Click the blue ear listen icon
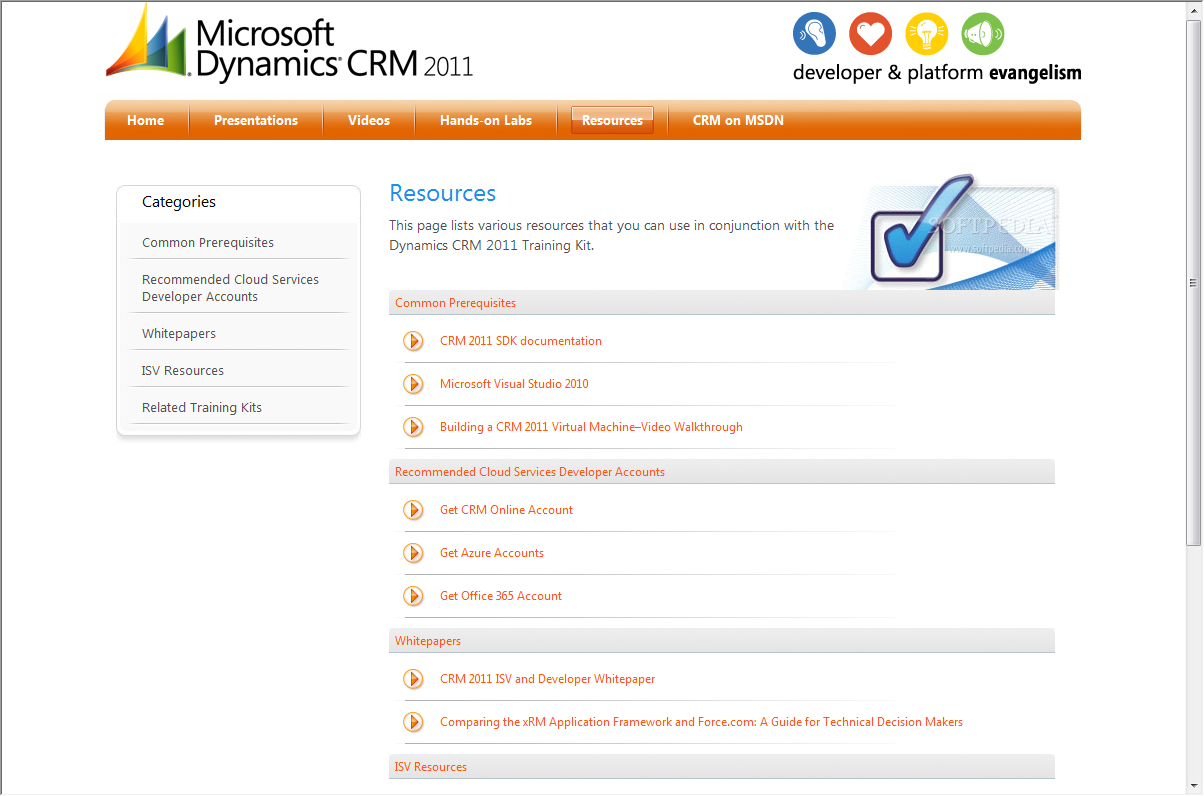This screenshot has height=796, width=1204. coord(814,34)
